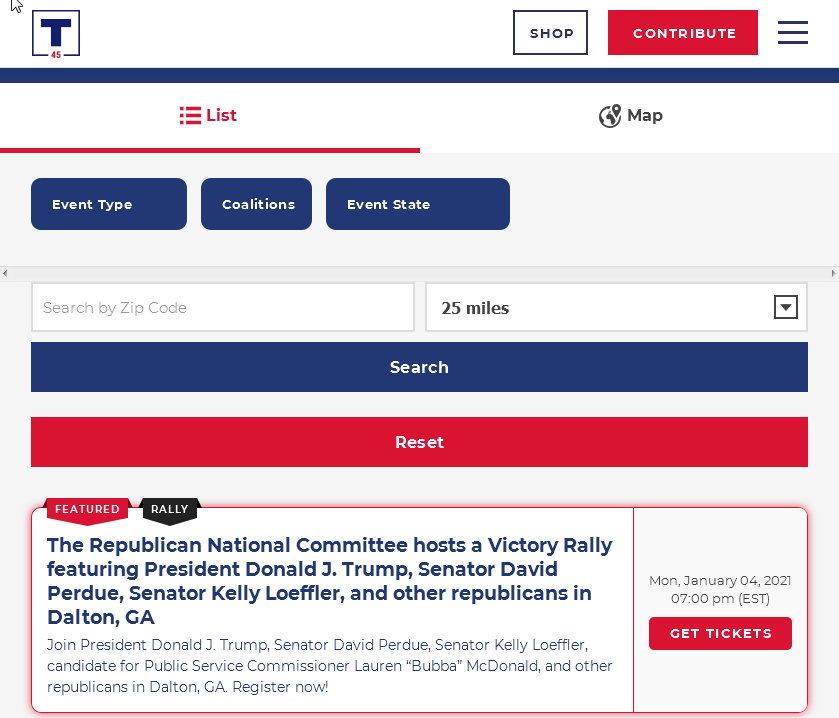Click the blue Search button
Image resolution: width=839 pixels, height=718 pixels.
pyautogui.click(x=419, y=367)
